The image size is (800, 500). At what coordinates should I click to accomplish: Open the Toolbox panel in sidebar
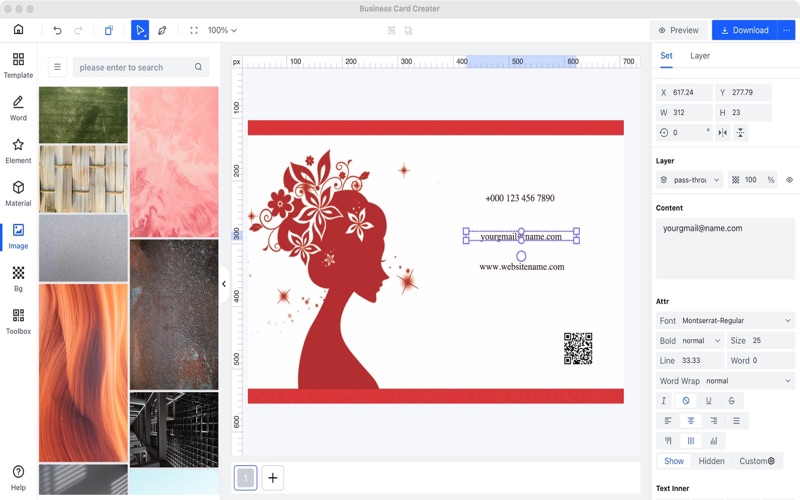coord(18,321)
